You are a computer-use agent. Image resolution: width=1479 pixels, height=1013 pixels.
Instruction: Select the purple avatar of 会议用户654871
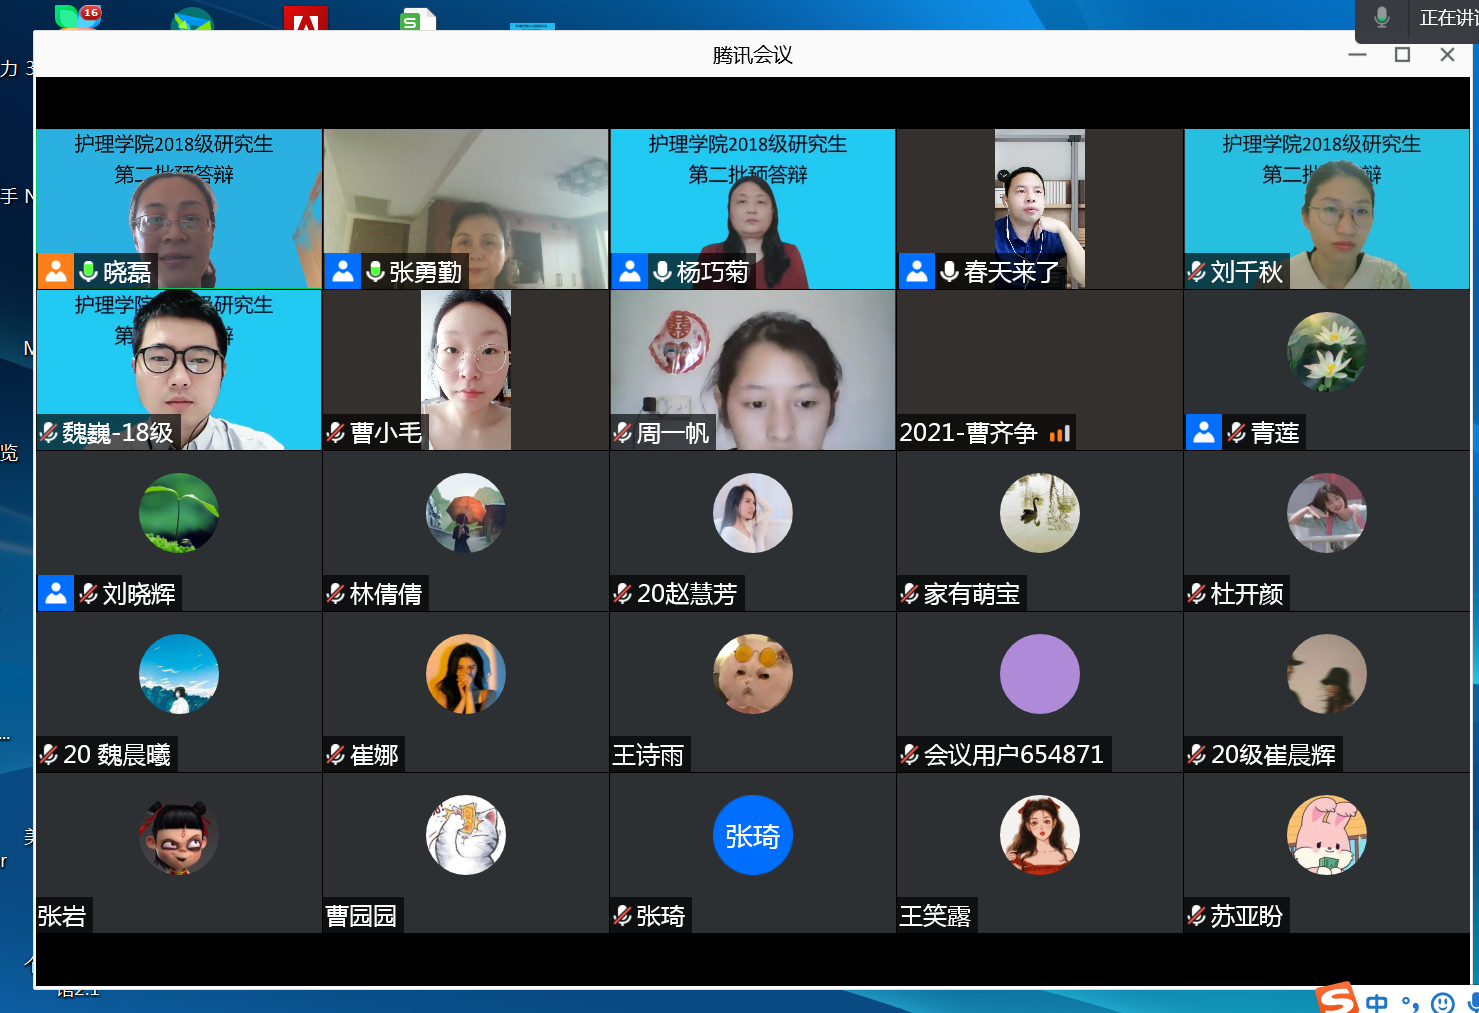click(1039, 674)
